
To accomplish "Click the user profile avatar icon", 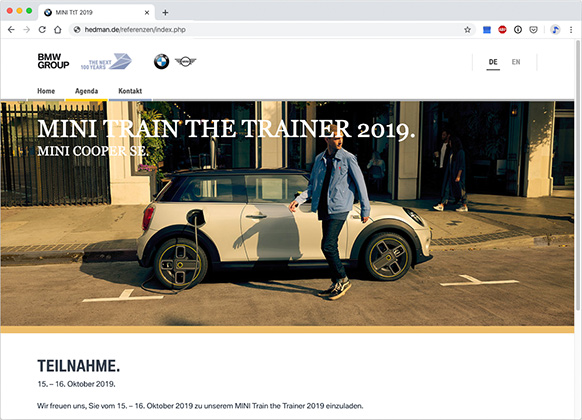I will (555, 30).
